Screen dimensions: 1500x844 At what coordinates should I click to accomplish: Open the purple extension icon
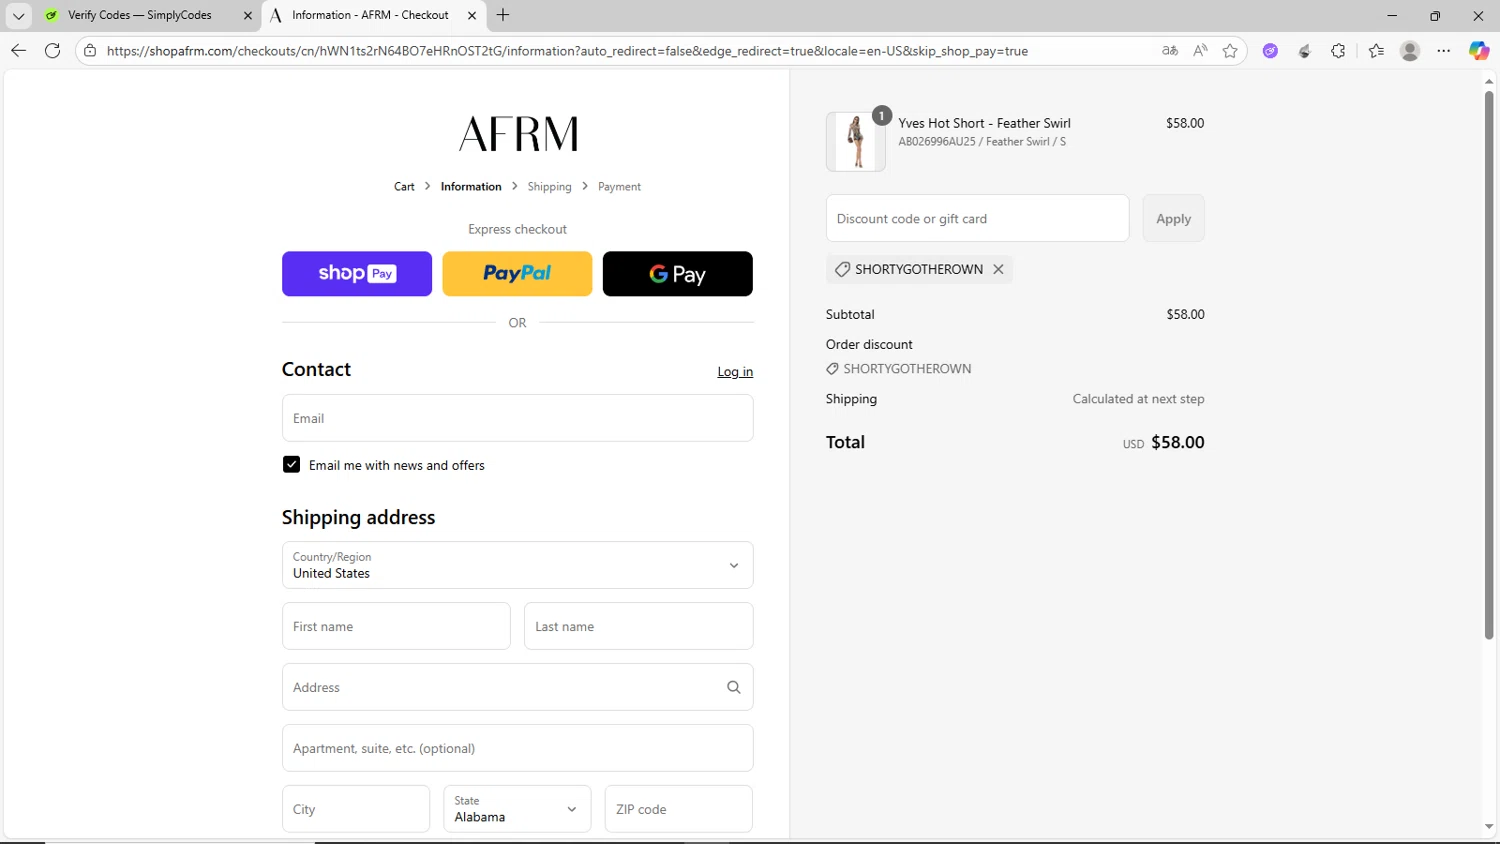coord(1270,51)
